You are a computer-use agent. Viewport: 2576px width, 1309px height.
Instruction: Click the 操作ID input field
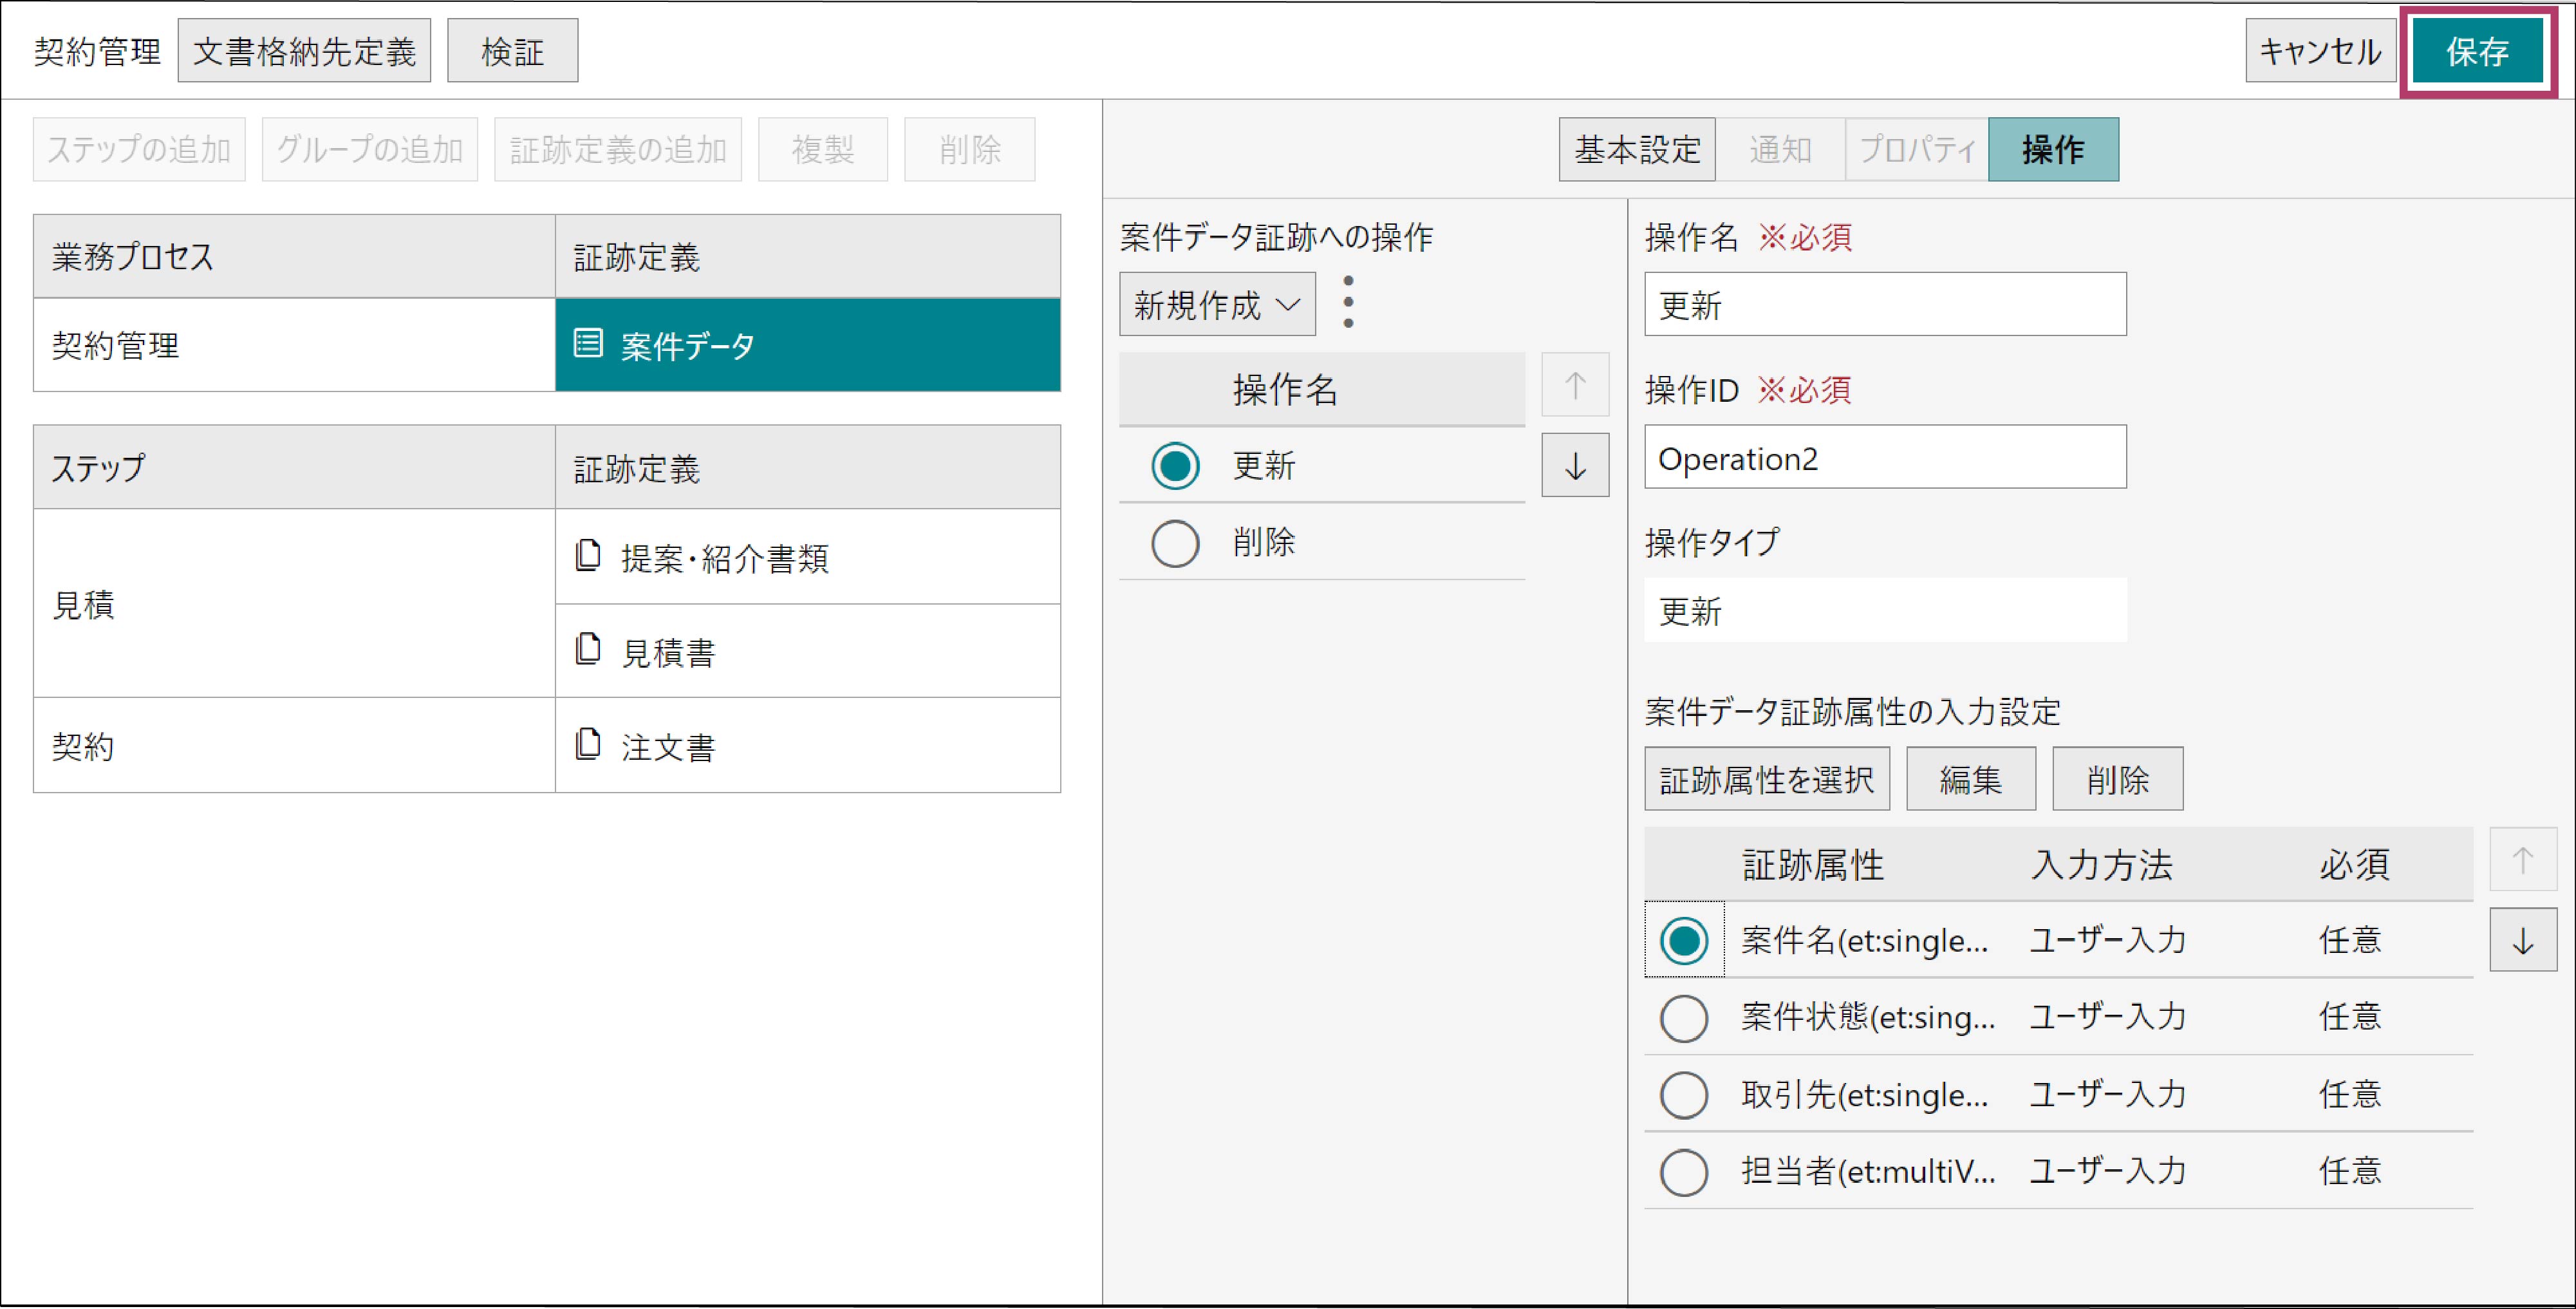point(1885,457)
